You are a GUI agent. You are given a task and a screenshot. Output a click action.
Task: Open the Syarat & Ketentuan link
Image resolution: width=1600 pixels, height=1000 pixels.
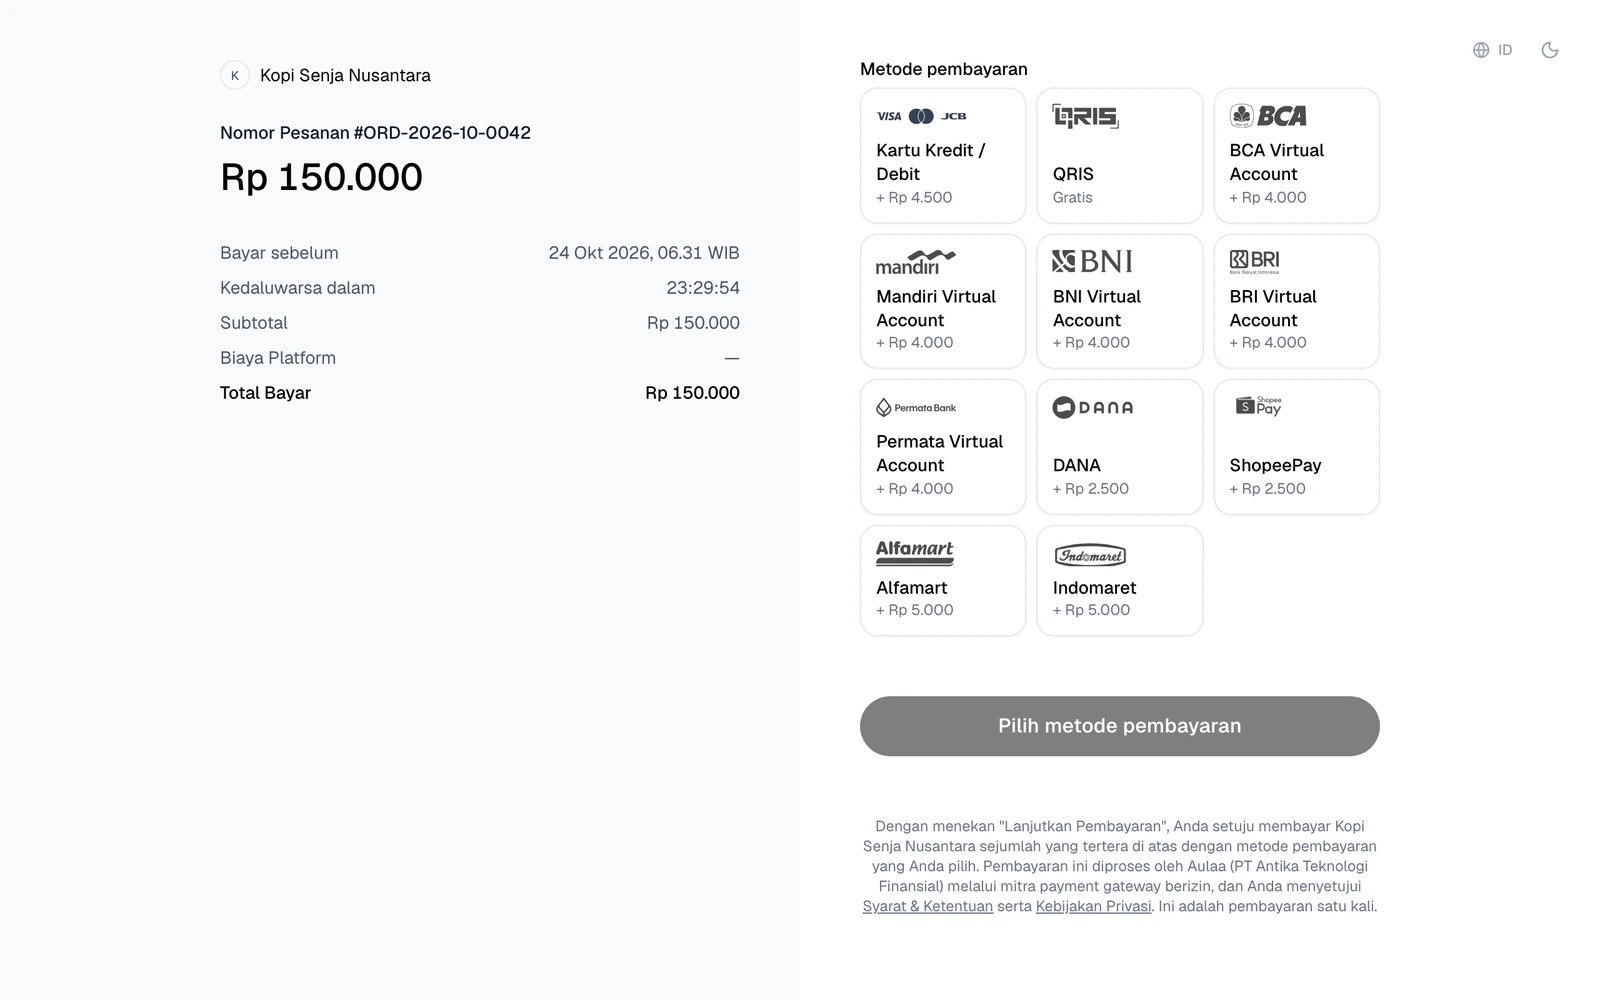tap(928, 906)
